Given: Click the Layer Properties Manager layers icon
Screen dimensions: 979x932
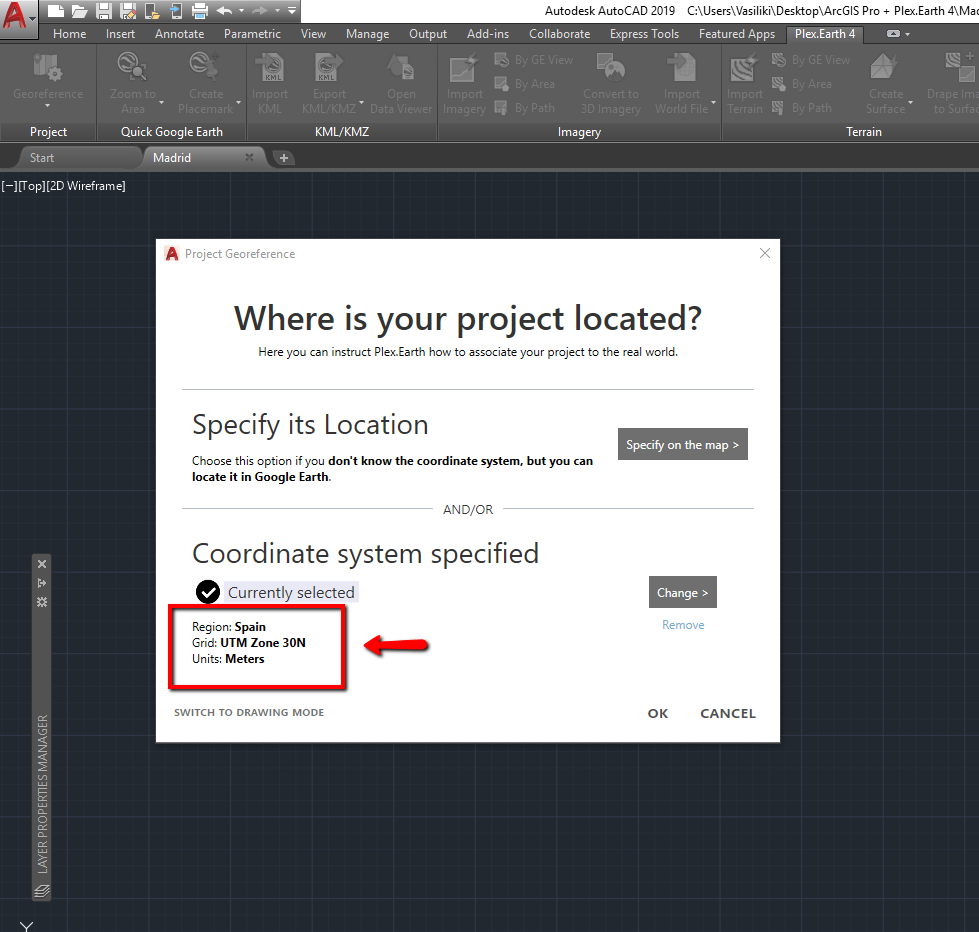Looking at the screenshot, I should click(x=42, y=891).
